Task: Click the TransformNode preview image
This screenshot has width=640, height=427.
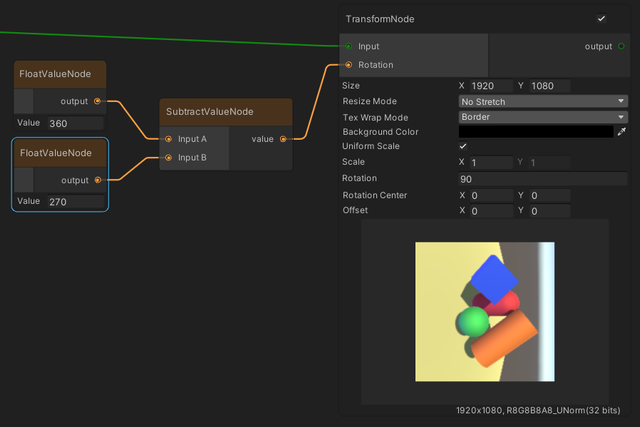Action: [x=484, y=311]
